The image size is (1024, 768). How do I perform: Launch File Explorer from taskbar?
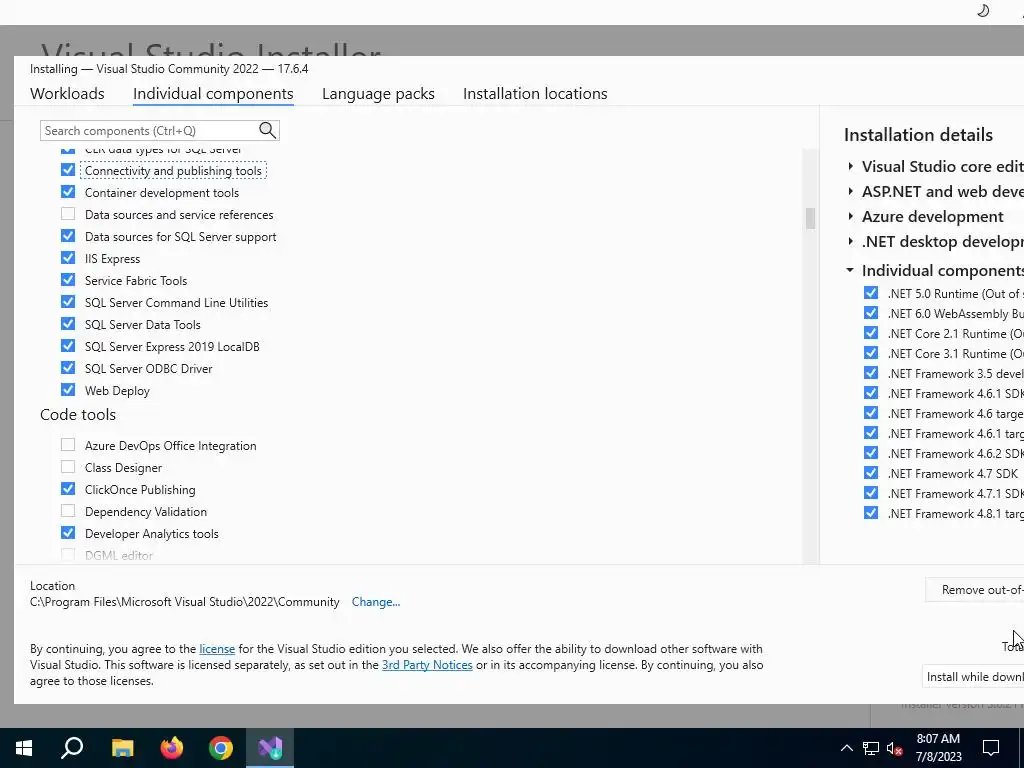point(122,748)
